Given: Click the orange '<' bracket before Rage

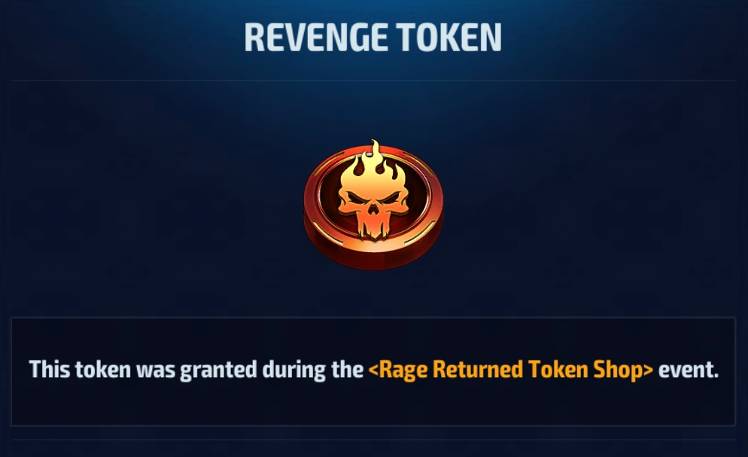Looking at the screenshot, I should (374, 371).
